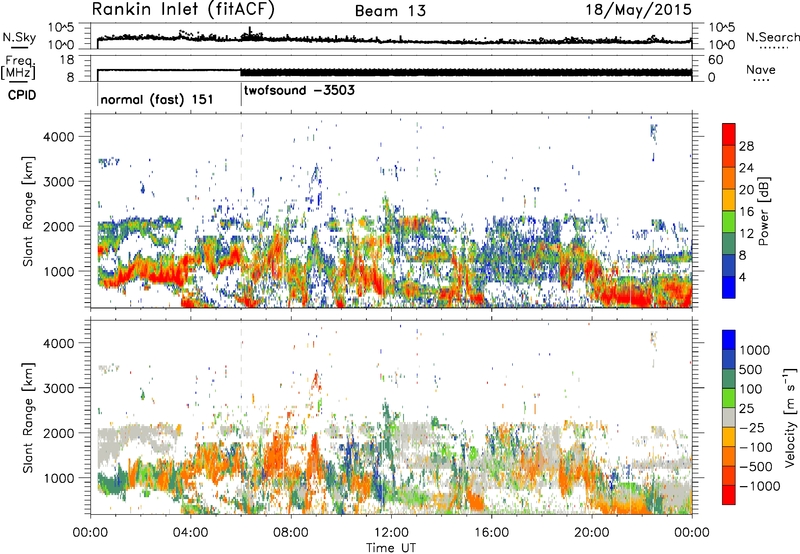800x554 pixels.
Task: Click the '1000' tick on Velocity colorbar
Action: pyautogui.click(x=755, y=350)
